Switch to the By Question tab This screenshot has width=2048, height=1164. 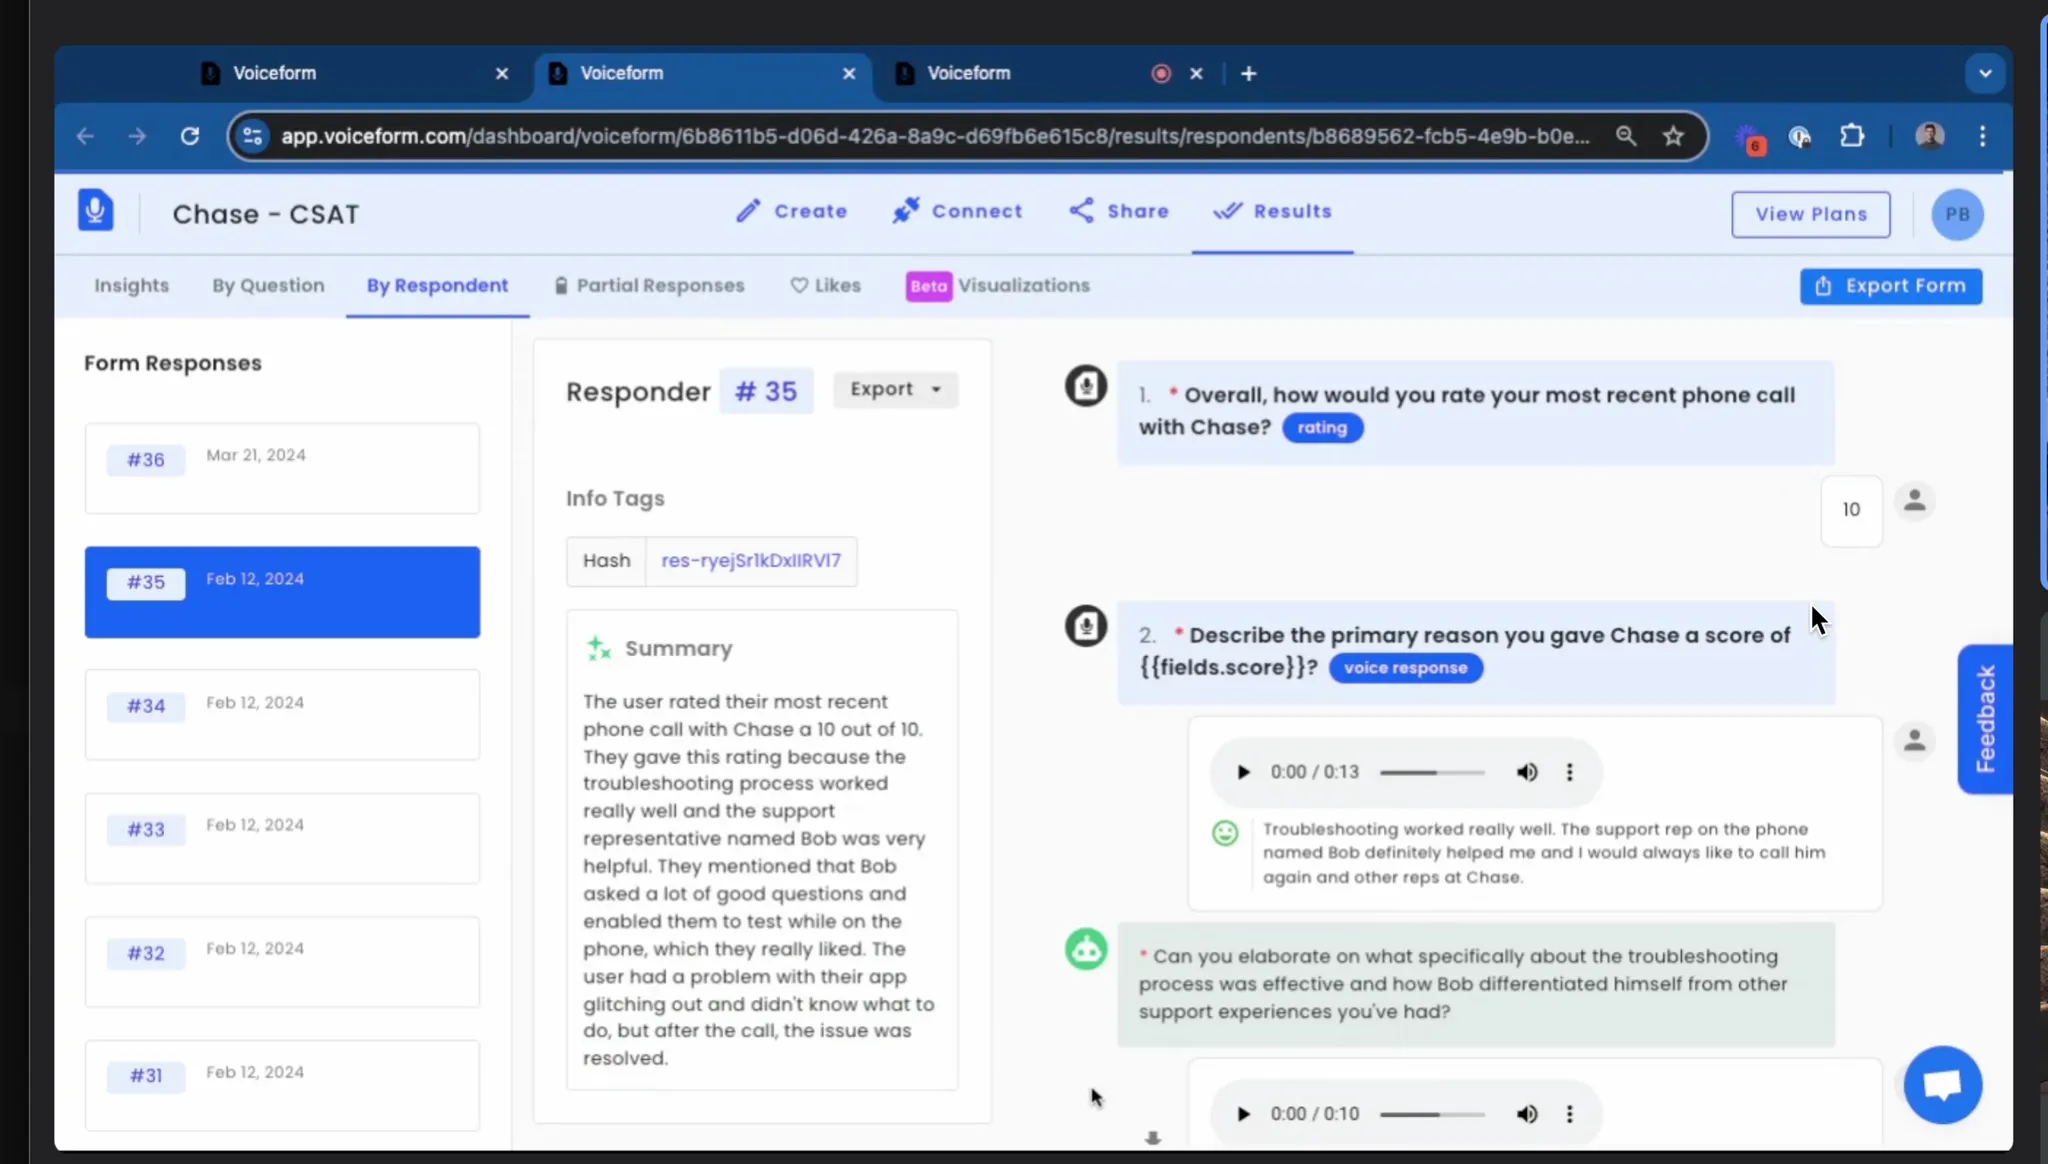coord(268,286)
